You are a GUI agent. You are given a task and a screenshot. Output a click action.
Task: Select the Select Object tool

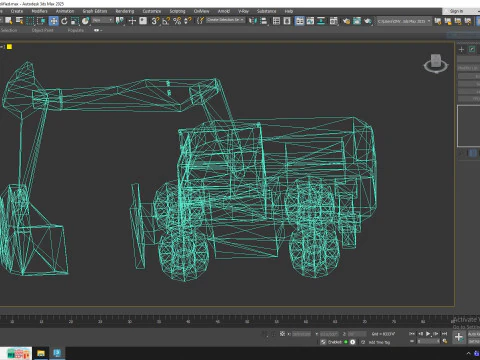tap(8, 21)
